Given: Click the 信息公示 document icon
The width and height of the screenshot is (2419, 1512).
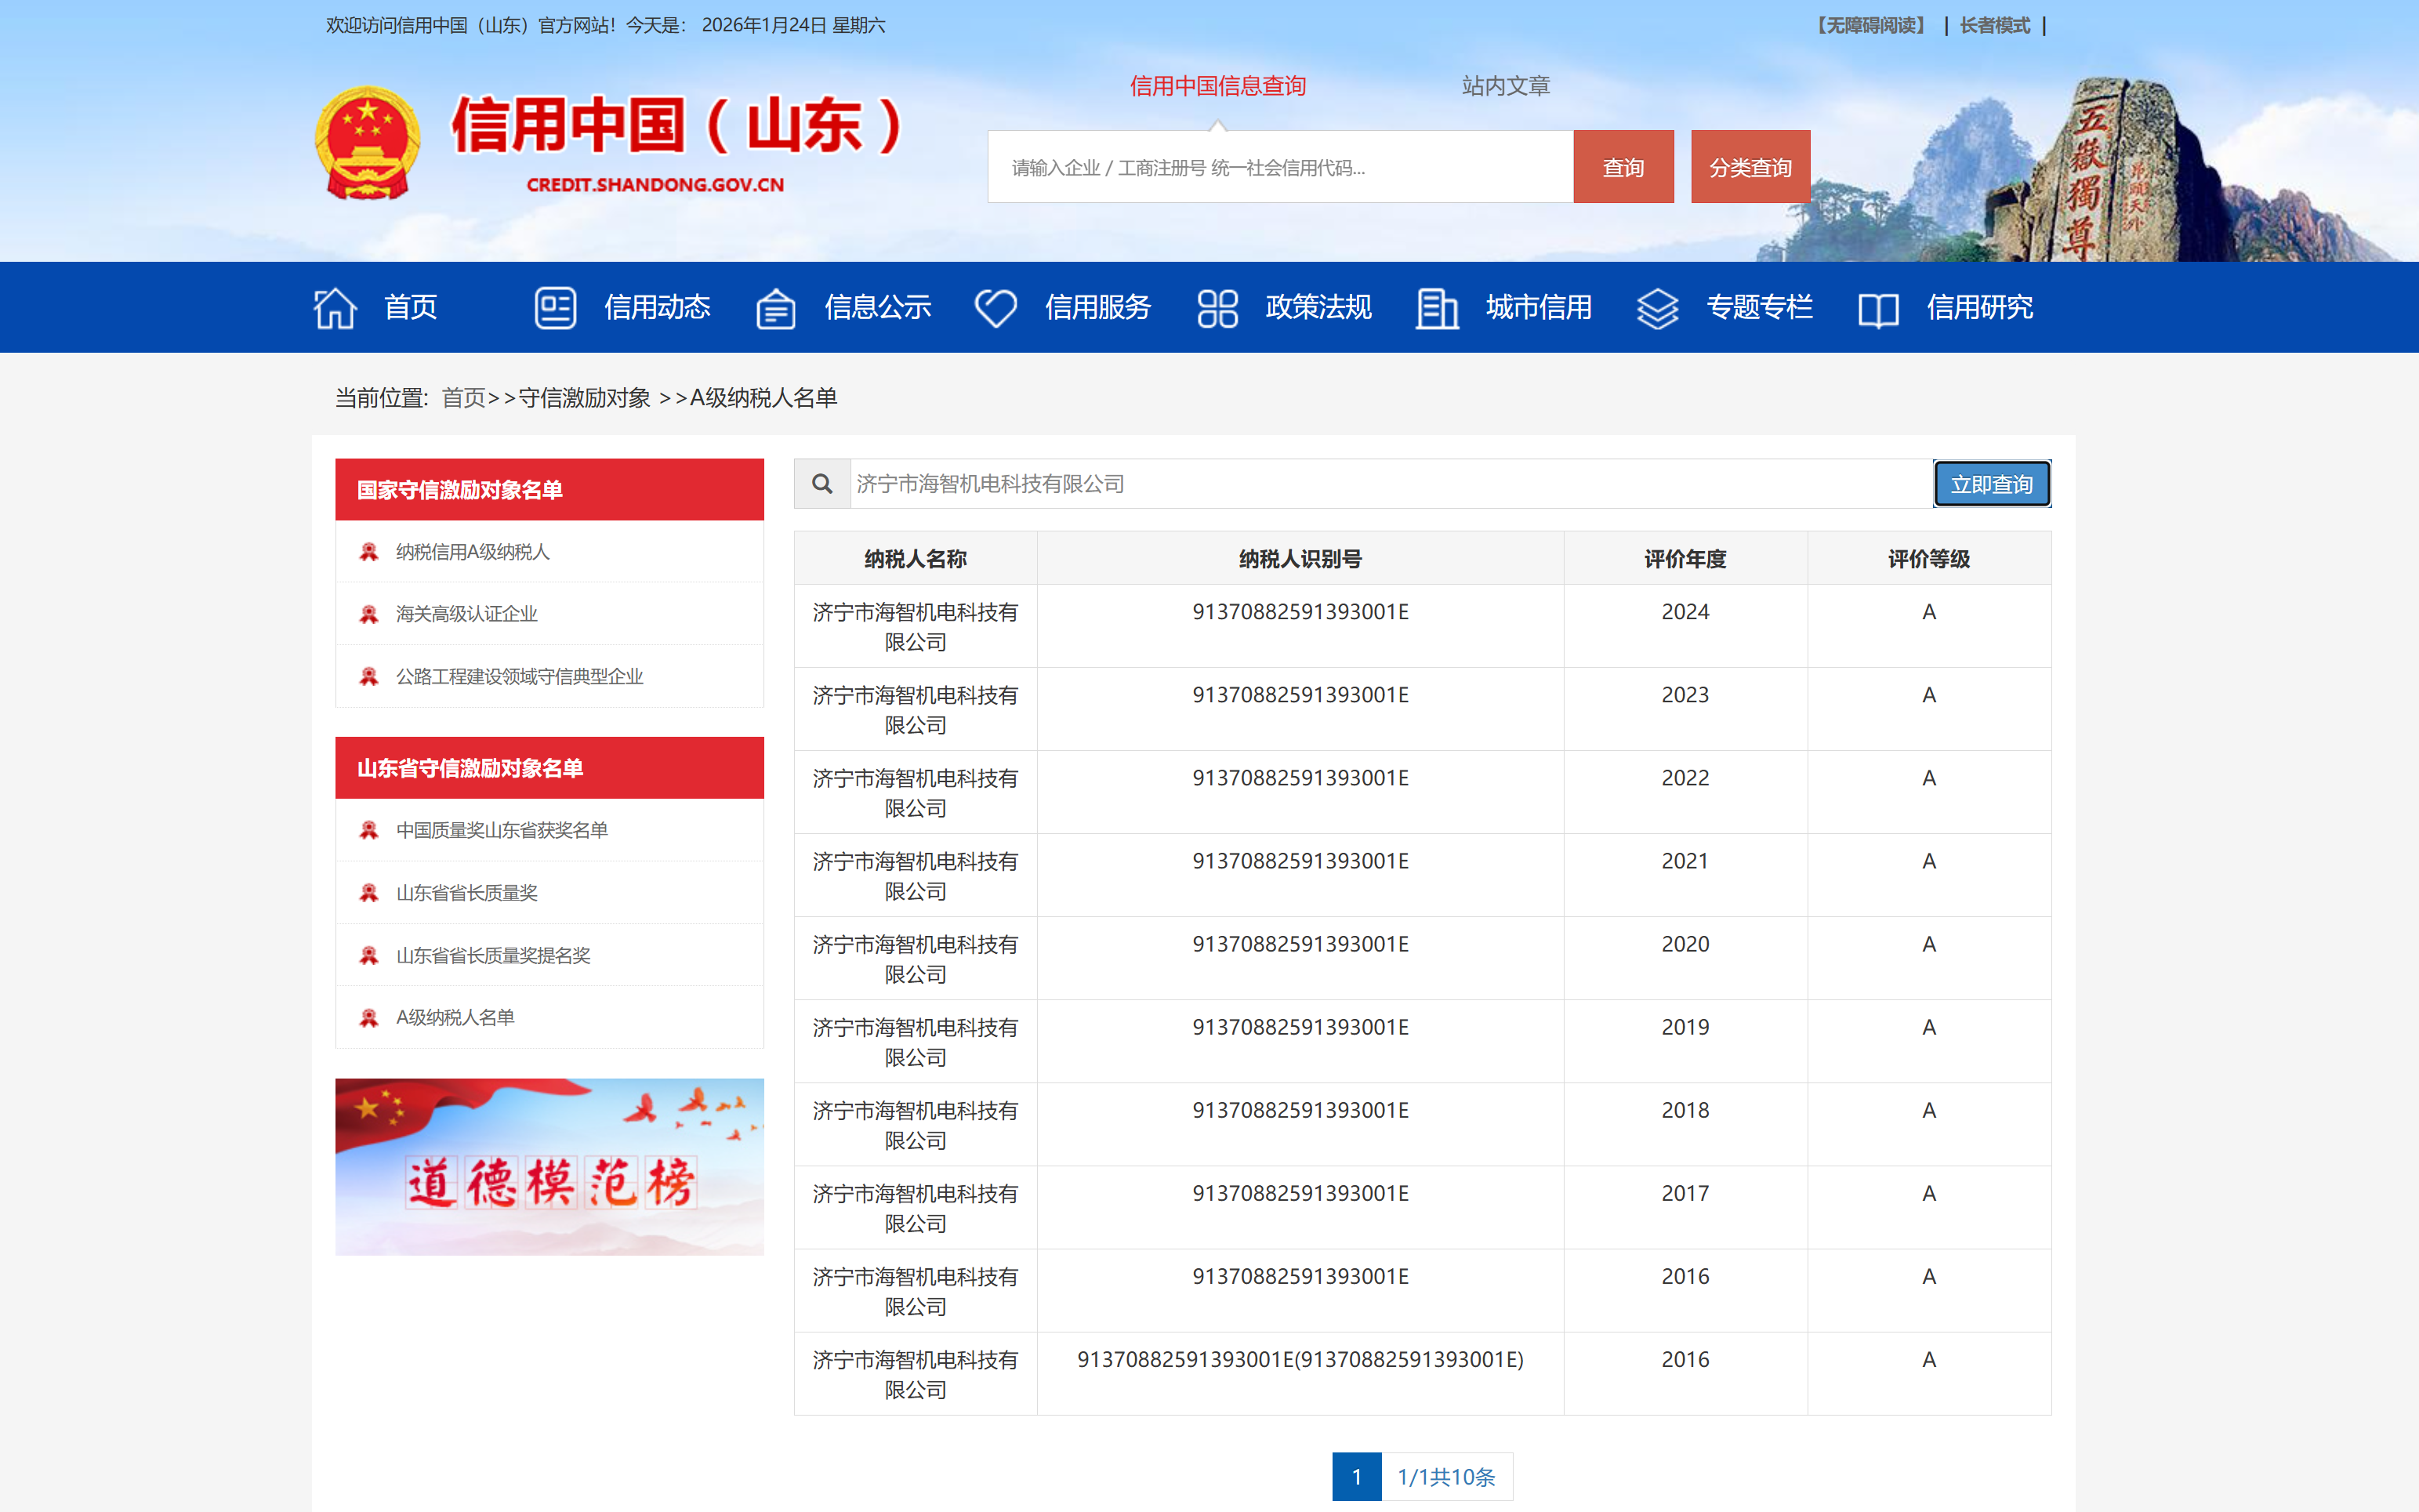Looking at the screenshot, I should coord(776,307).
